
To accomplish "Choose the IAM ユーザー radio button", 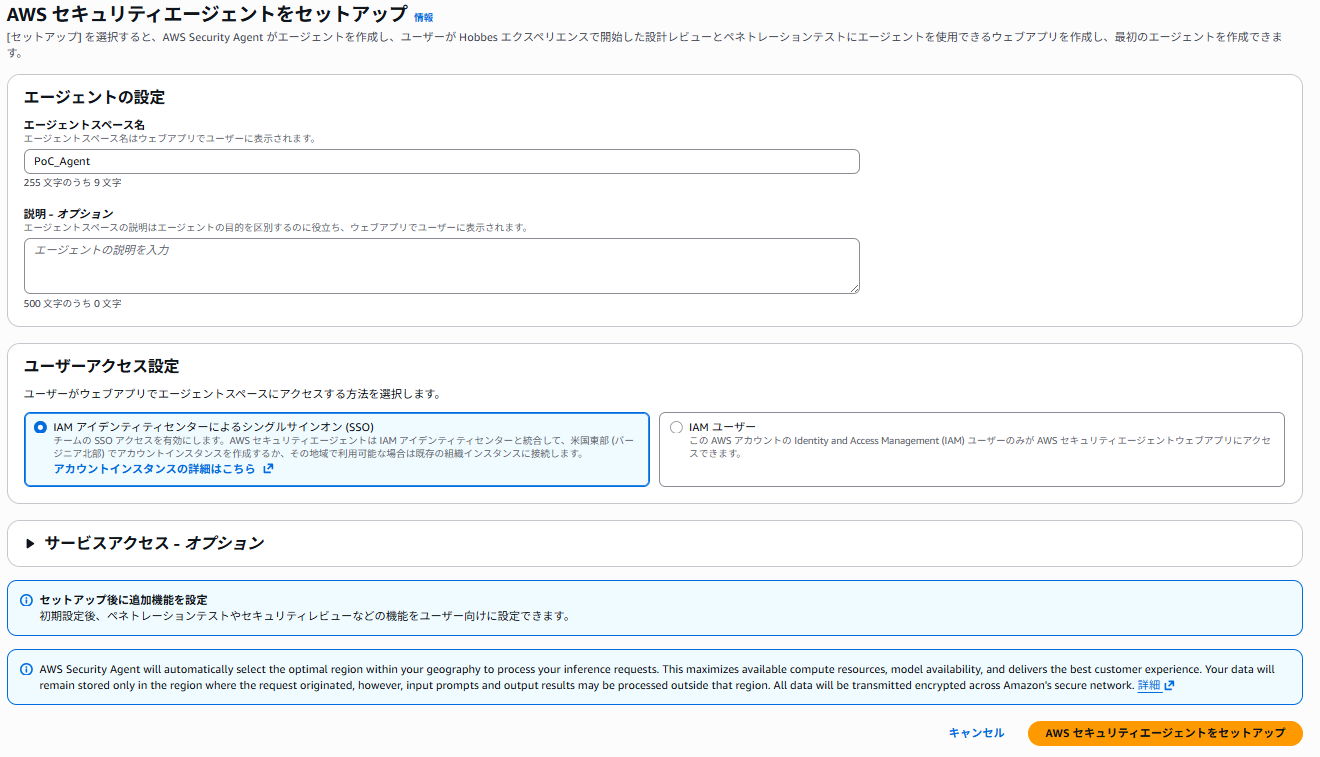I will click(x=676, y=427).
